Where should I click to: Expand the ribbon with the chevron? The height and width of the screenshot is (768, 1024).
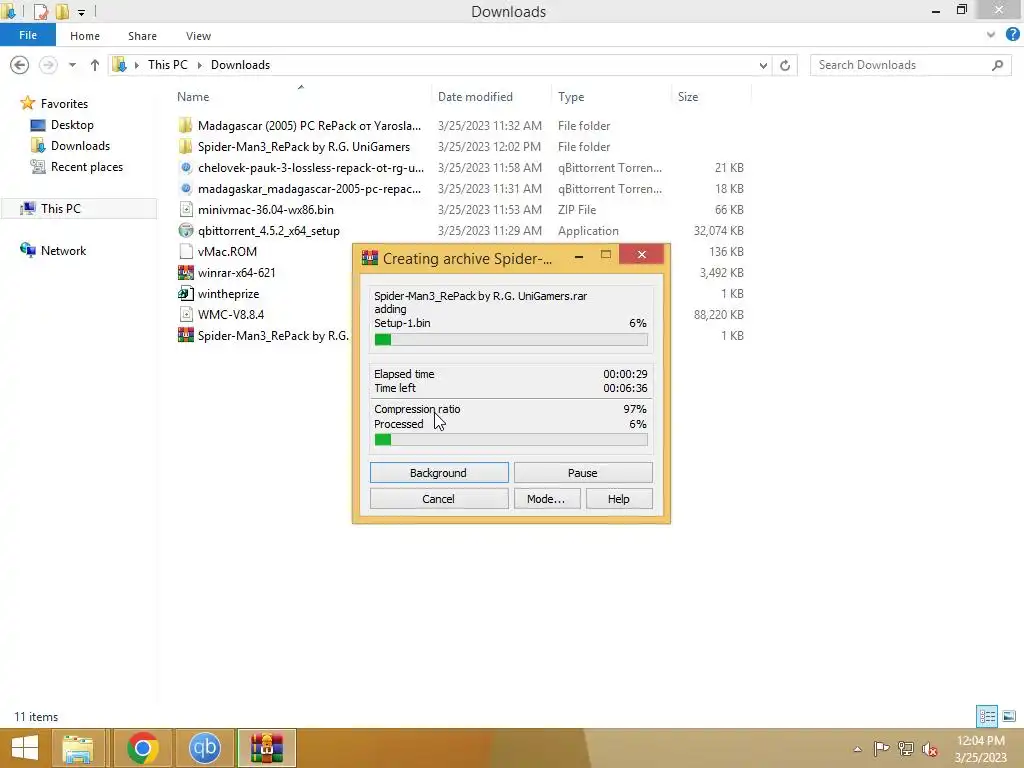click(x=991, y=35)
